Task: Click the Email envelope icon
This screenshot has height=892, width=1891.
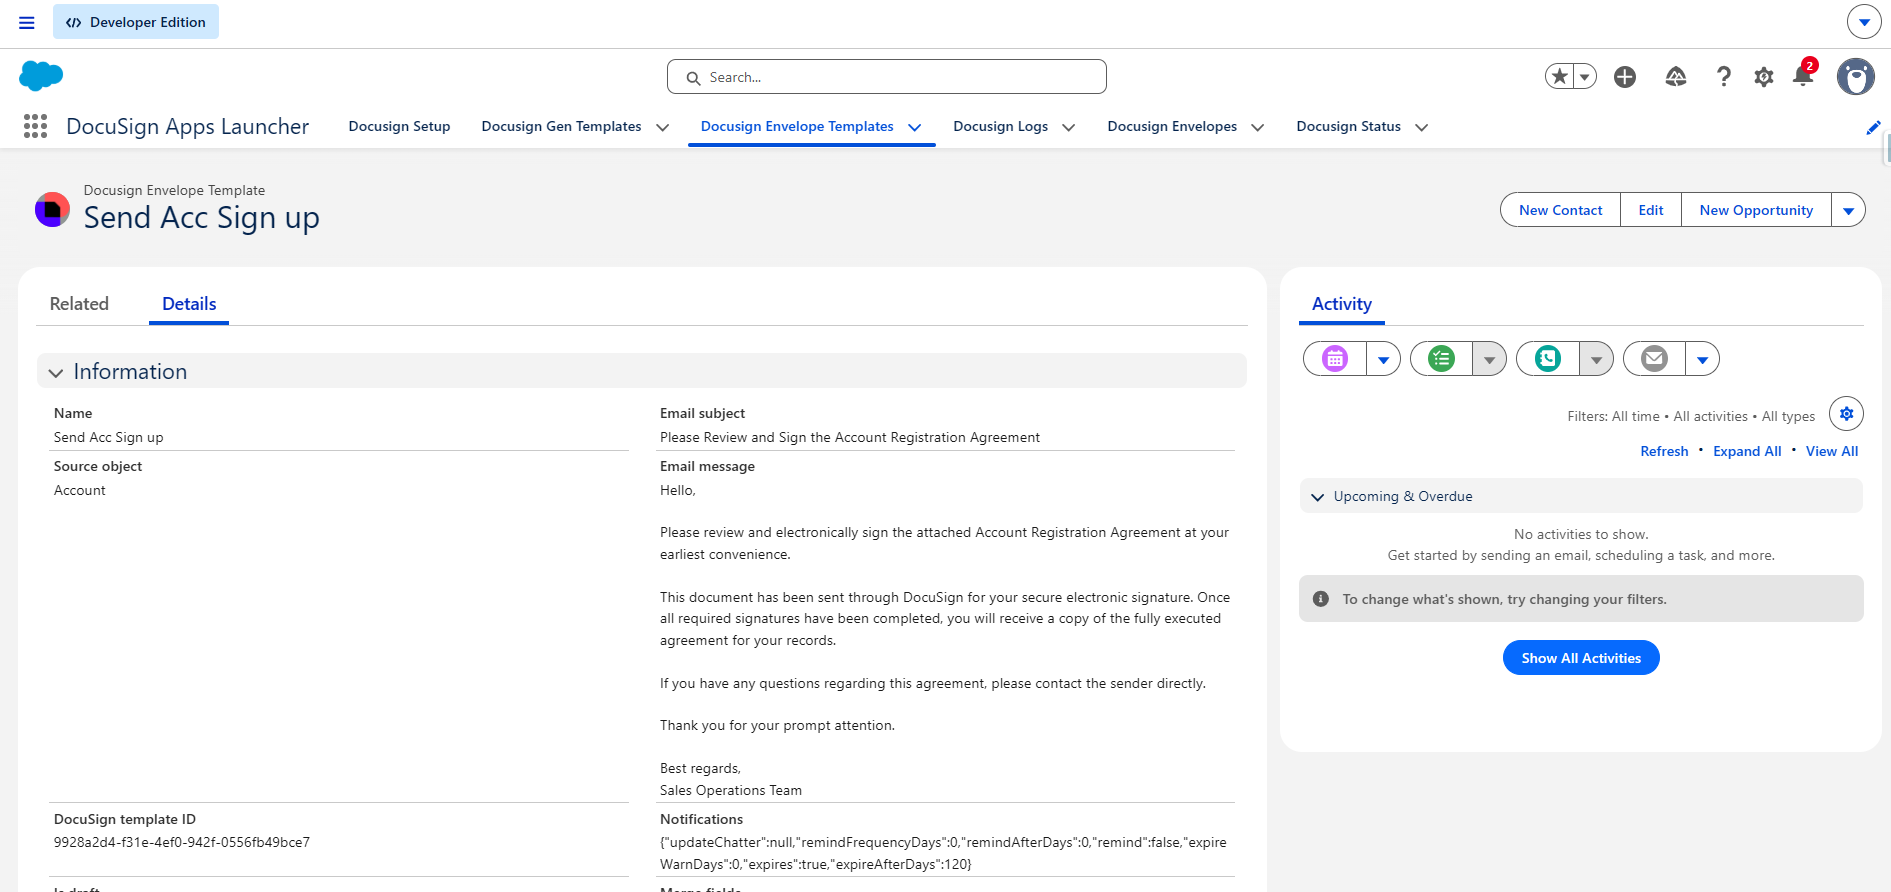Action: pos(1654,358)
